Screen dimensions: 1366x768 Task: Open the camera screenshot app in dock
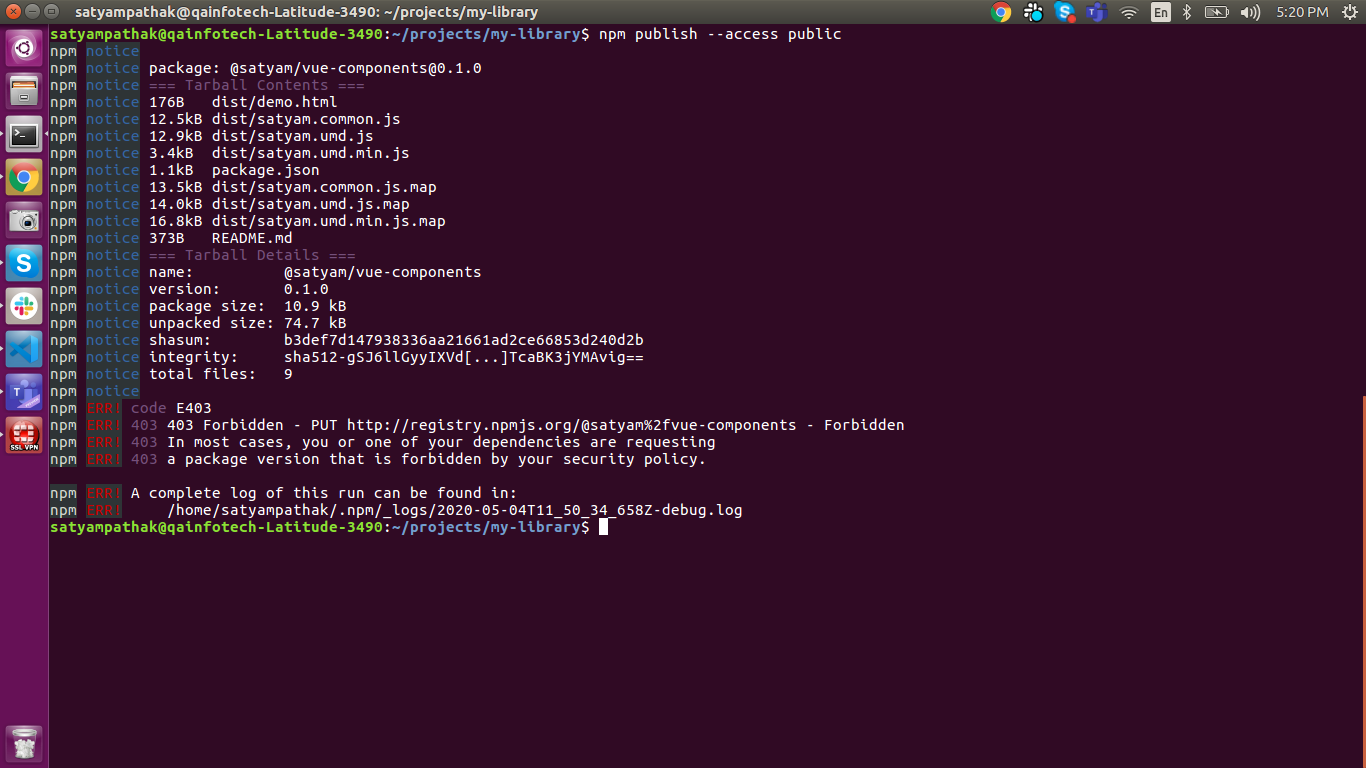coord(24,220)
